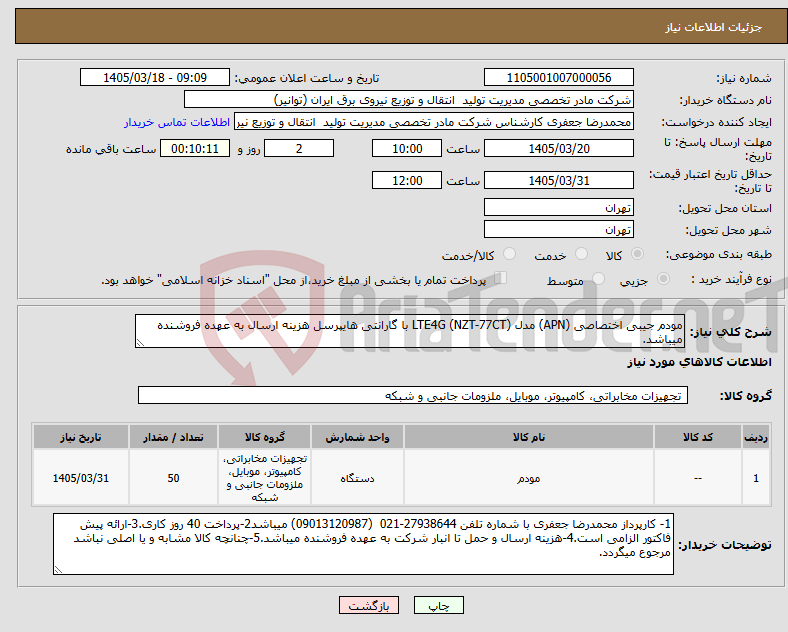Click the واحد شمارش column header

tap(357, 437)
